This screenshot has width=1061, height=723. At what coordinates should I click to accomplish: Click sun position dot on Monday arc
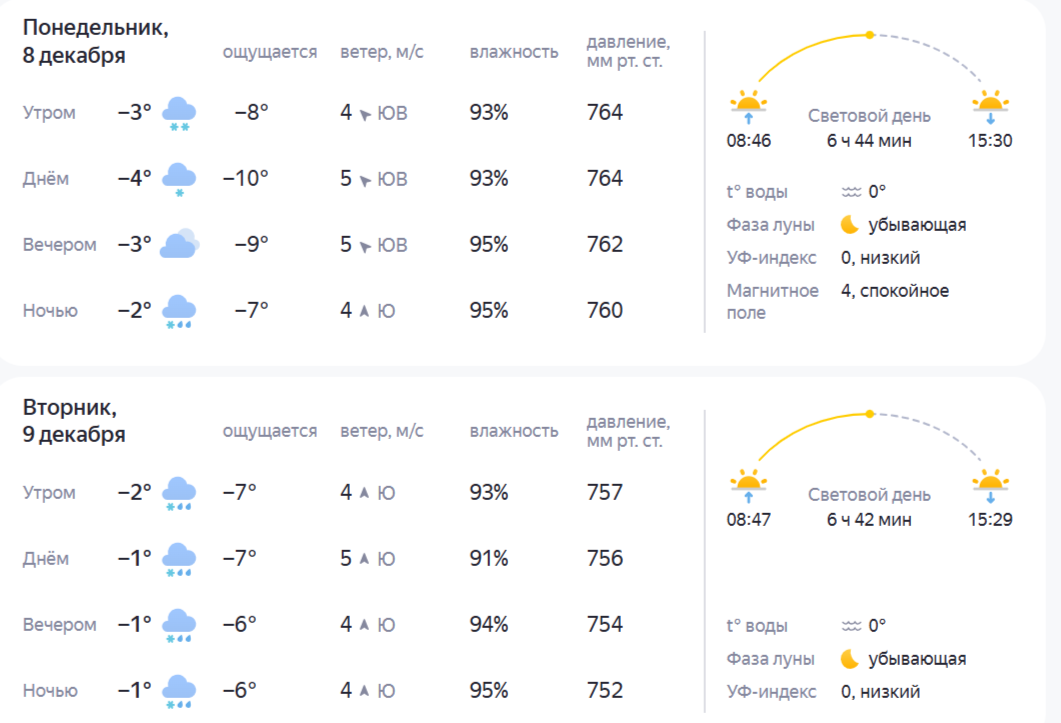pos(870,35)
